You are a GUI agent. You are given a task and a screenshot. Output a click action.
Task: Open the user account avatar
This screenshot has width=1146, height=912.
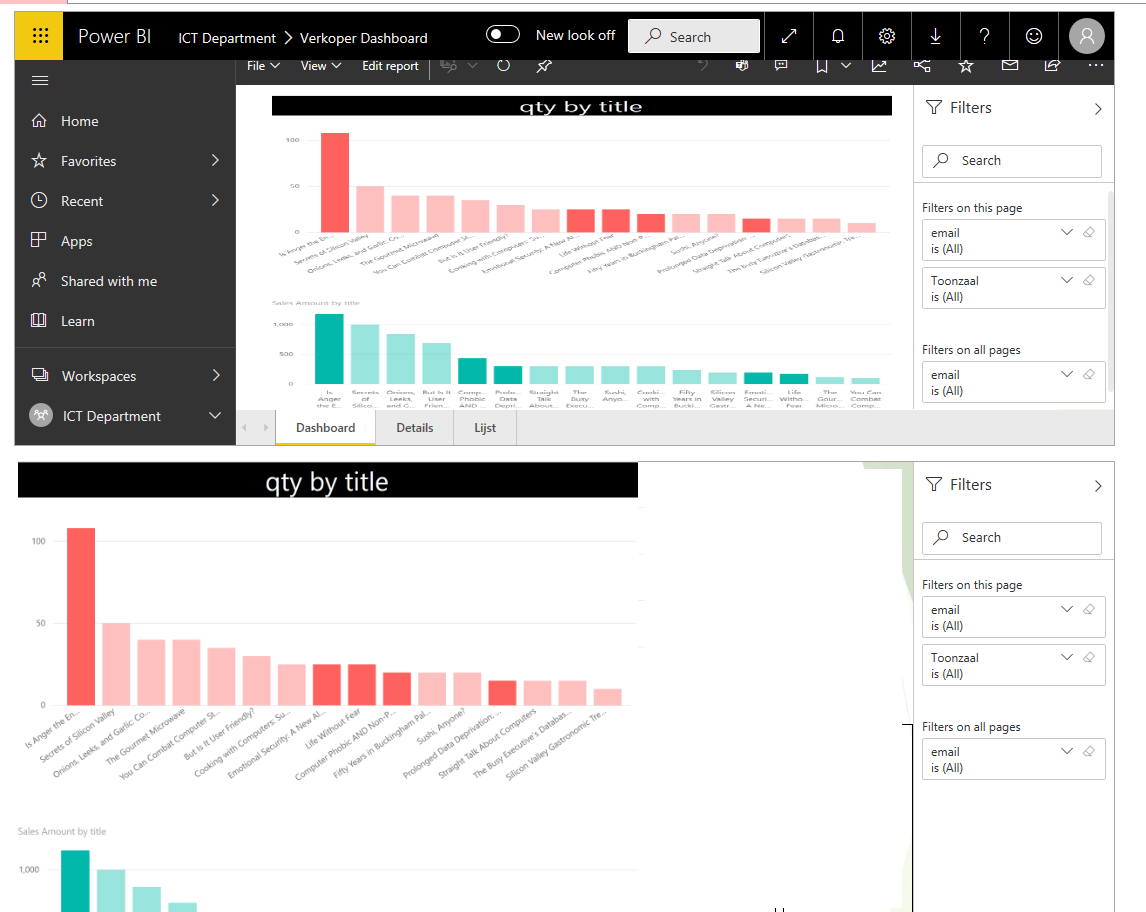point(1087,36)
